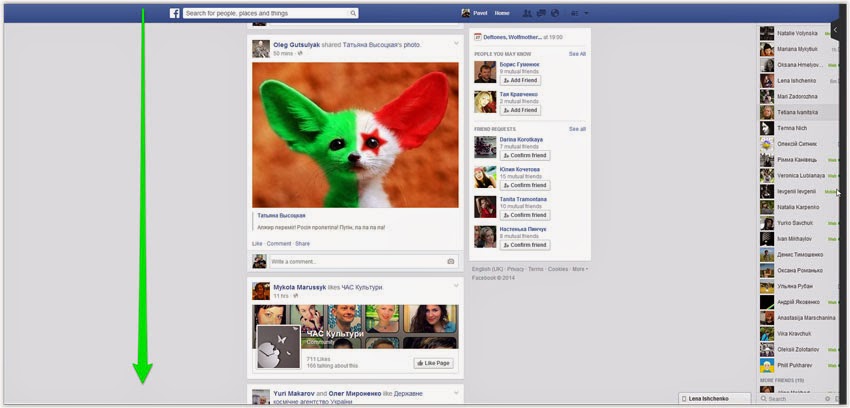
Task: Click Comment under the shared fox photo
Action: click(279, 244)
